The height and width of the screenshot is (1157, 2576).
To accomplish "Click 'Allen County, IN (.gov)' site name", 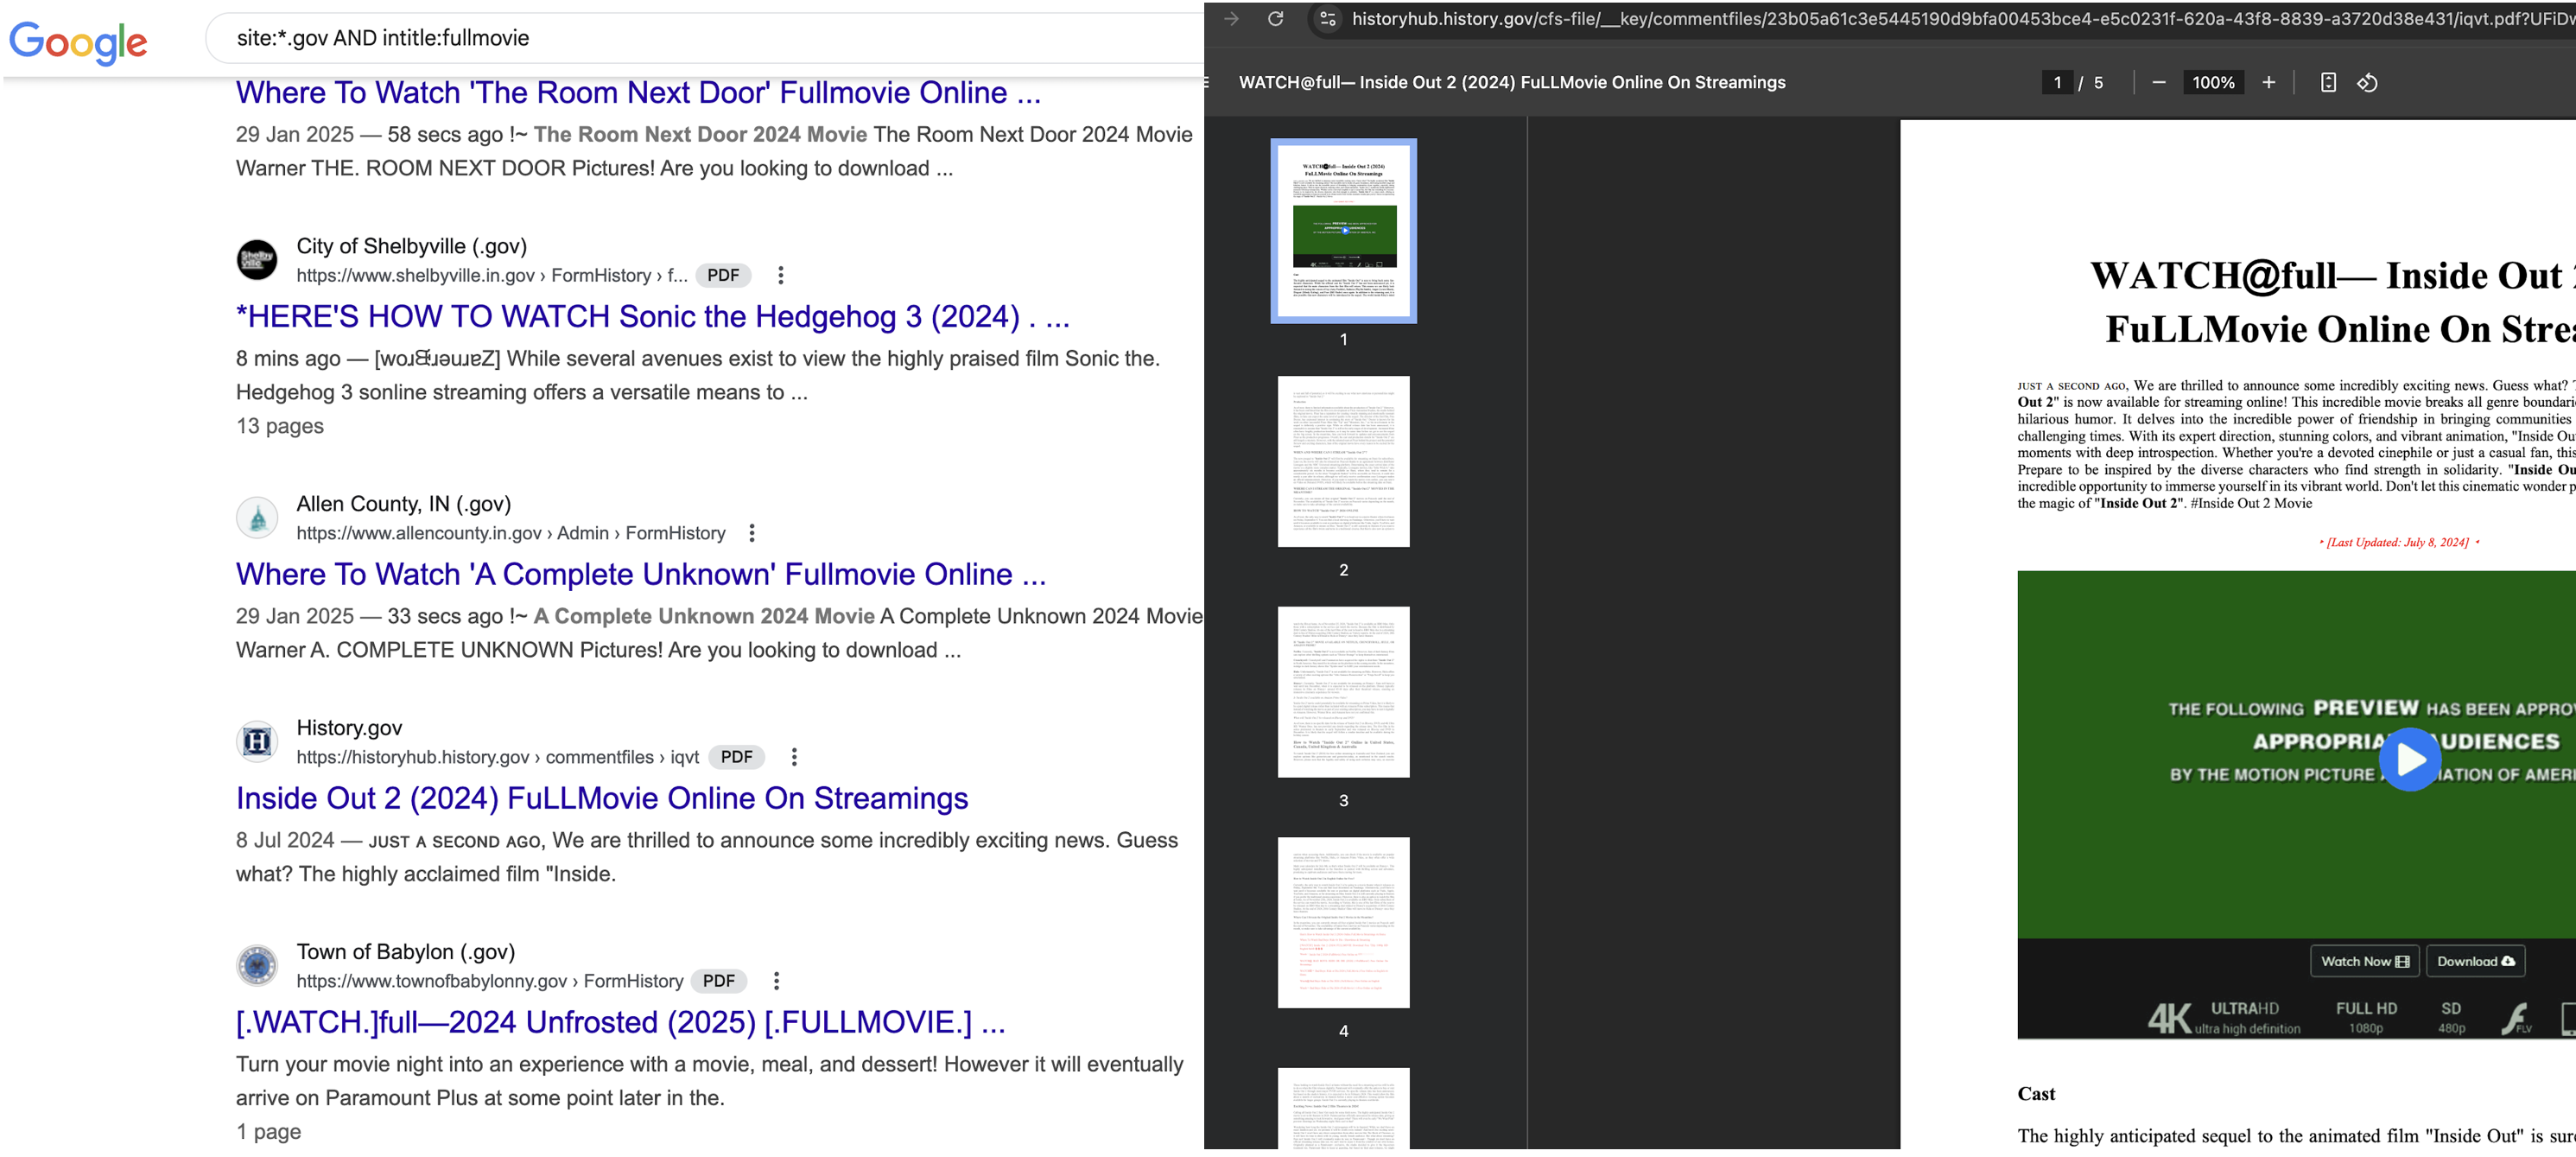I will (x=403, y=504).
